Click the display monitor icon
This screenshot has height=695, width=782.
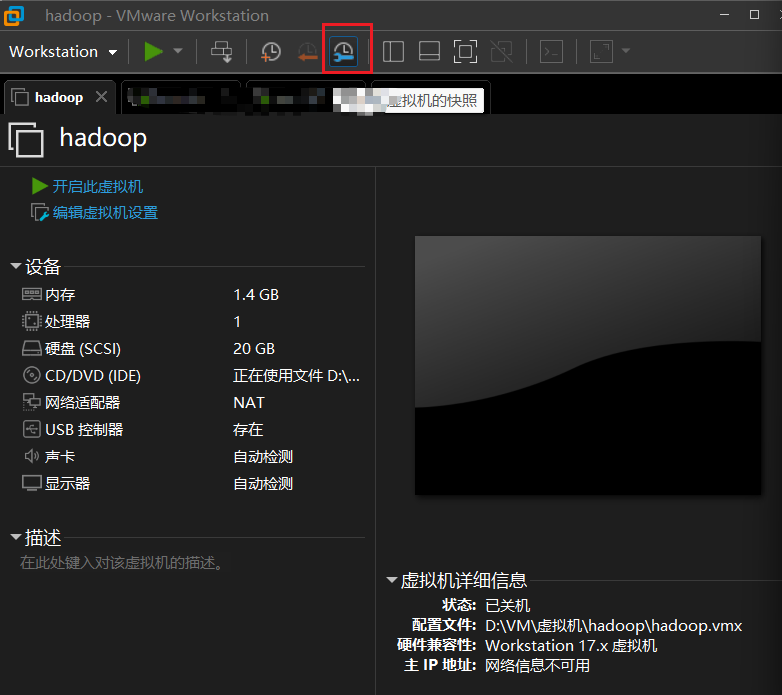pyautogui.click(x=31, y=483)
